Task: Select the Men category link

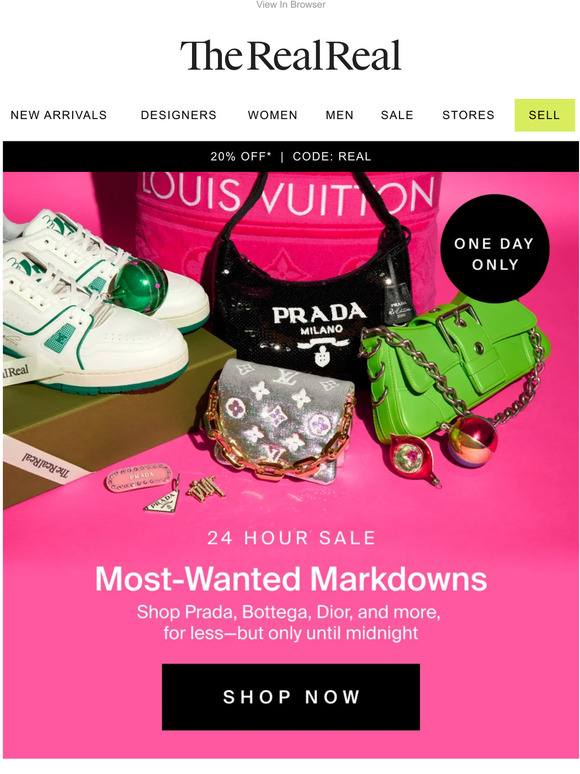Action: coord(340,115)
